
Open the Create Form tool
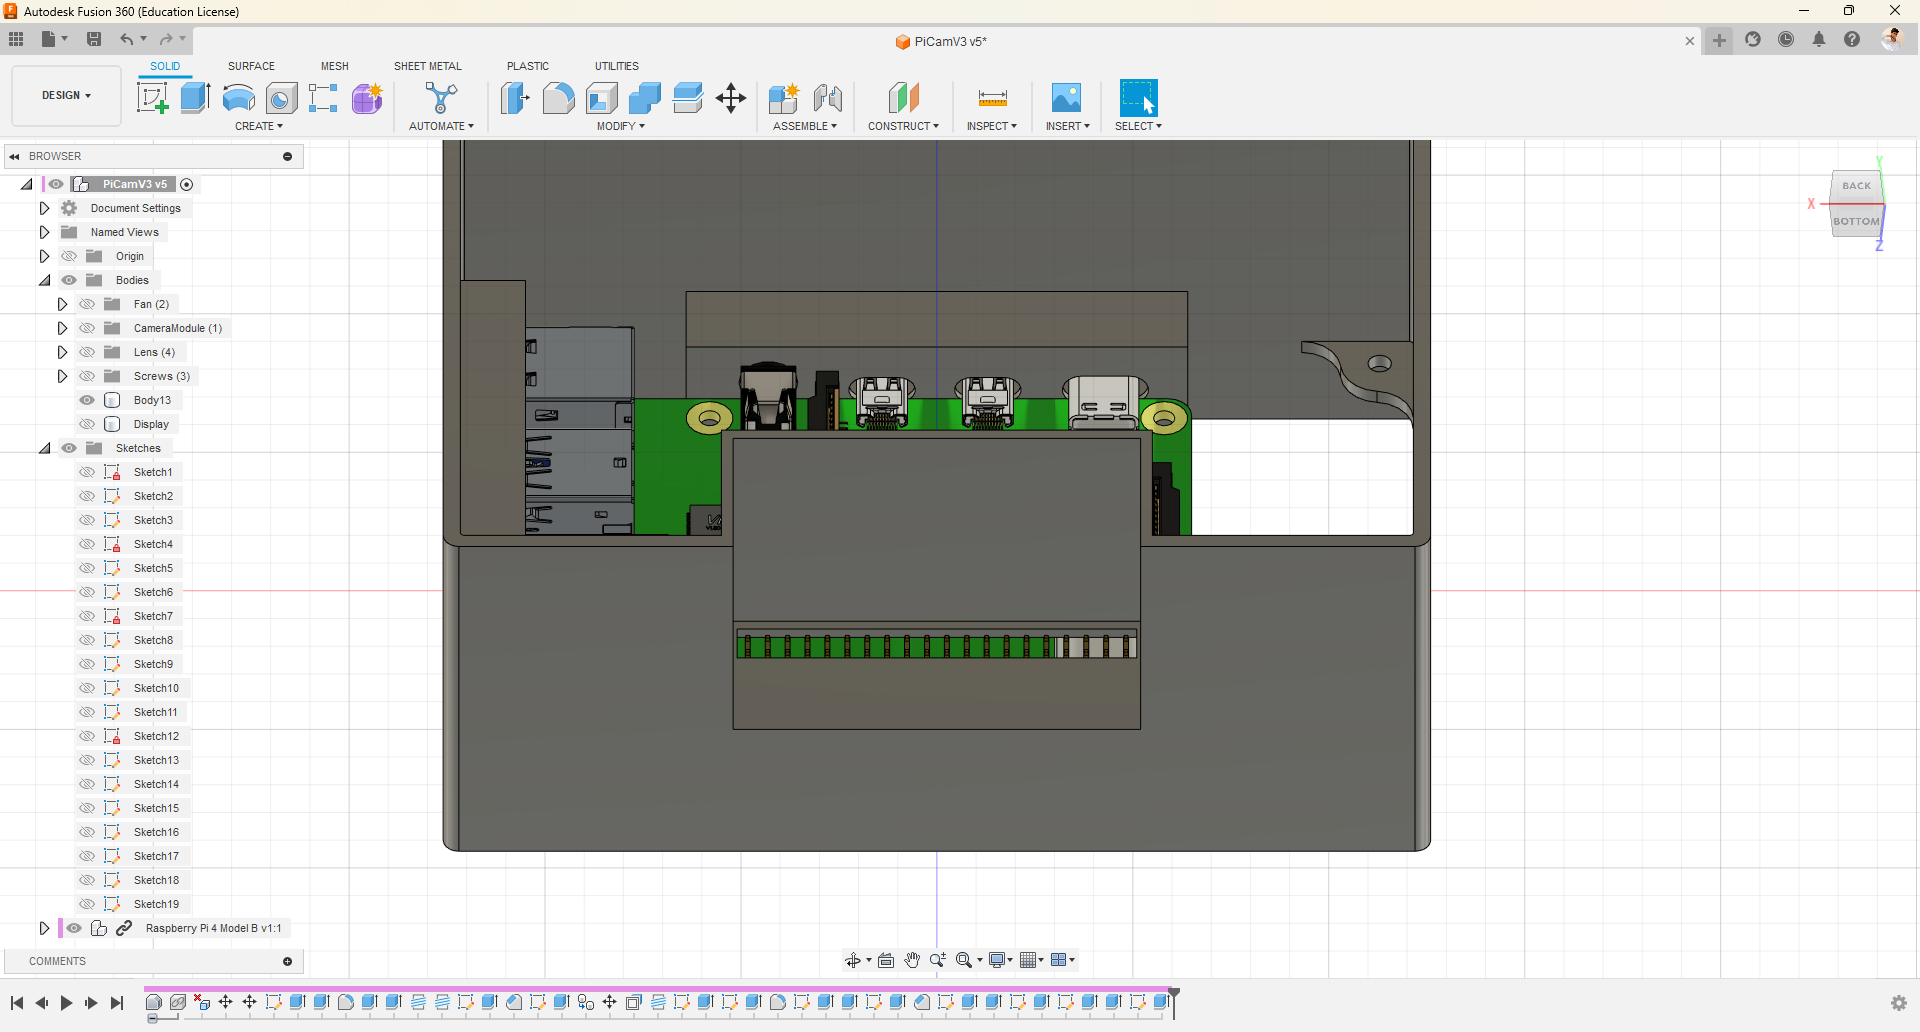pyautogui.click(x=367, y=98)
